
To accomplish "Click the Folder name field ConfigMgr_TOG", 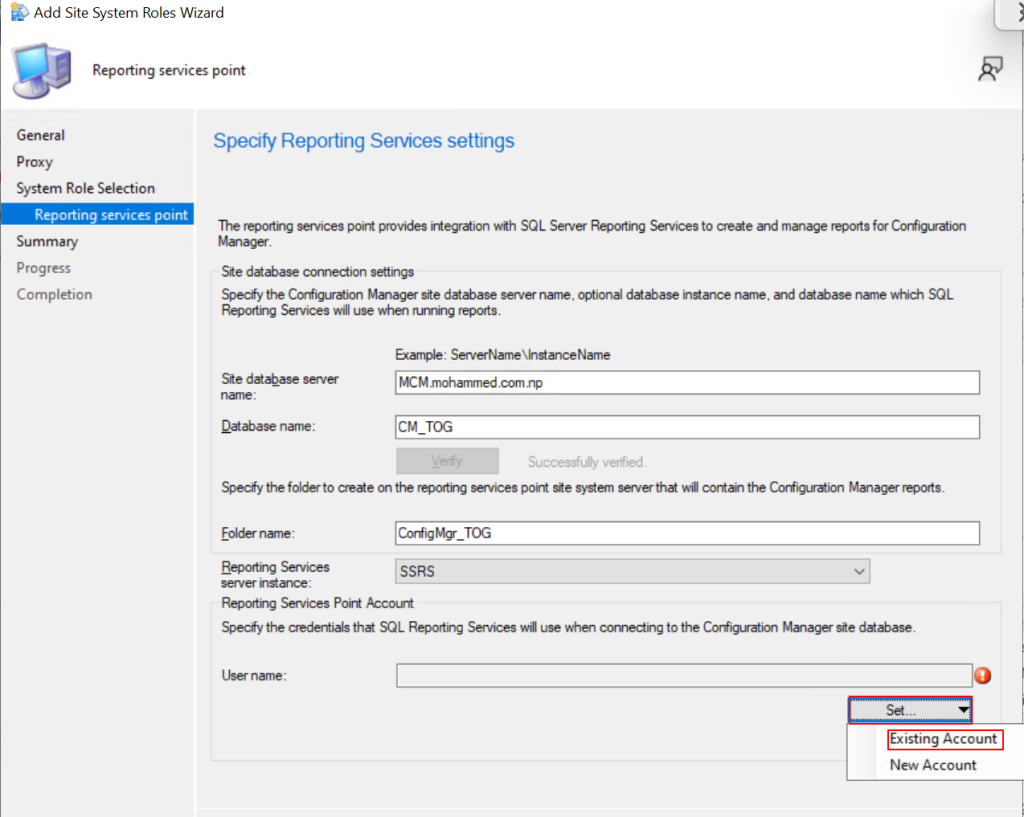I will (687, 533).
